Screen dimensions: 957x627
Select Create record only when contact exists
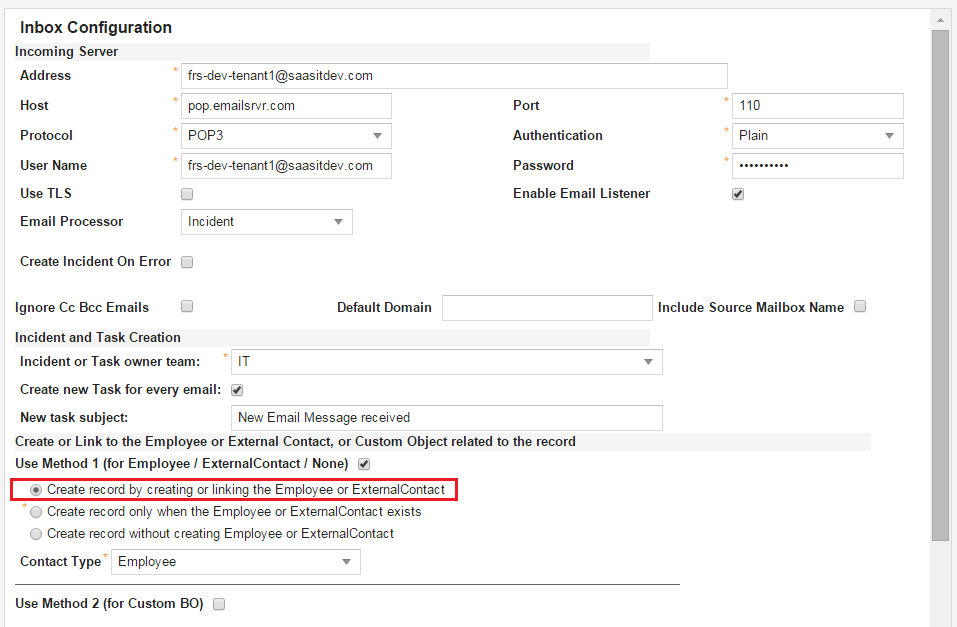pyautogui.click(x=37, y=512)
